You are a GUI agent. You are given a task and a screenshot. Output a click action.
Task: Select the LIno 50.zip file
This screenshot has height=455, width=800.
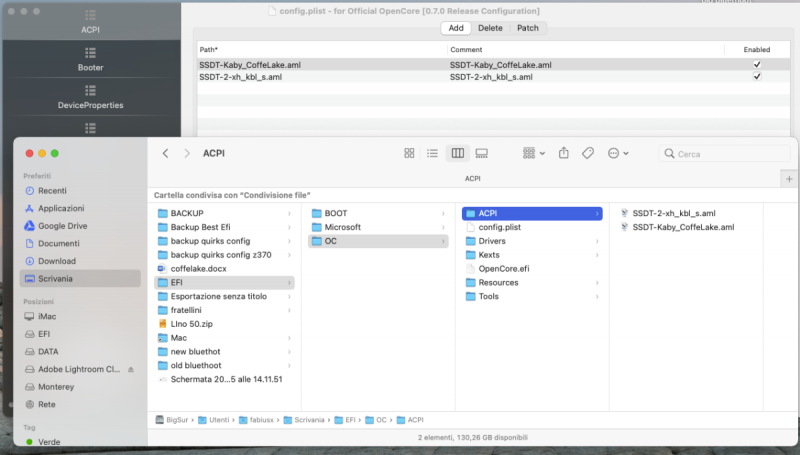click(224, 324)
